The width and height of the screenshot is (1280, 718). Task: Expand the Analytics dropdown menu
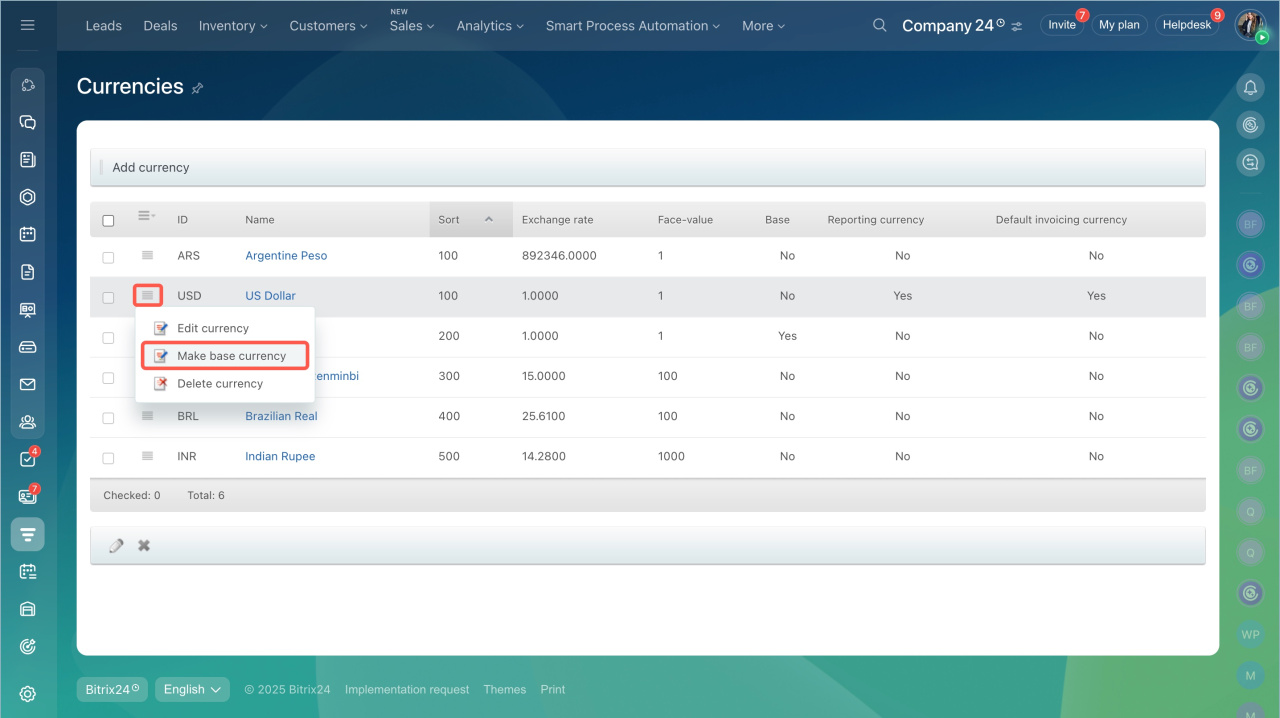490,26
